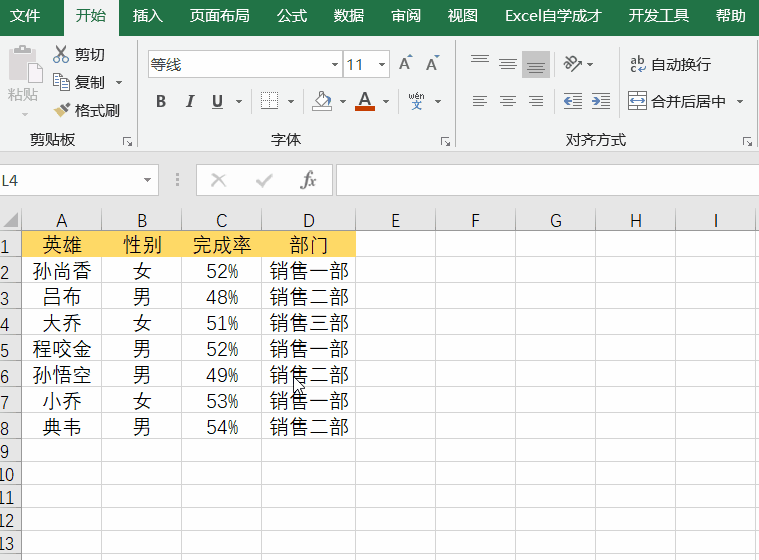Image resolution: width=759 pixels, height=560 pixels.
Task: Click Merge & Center (合并后居中)
Action: tap(677, 101)
